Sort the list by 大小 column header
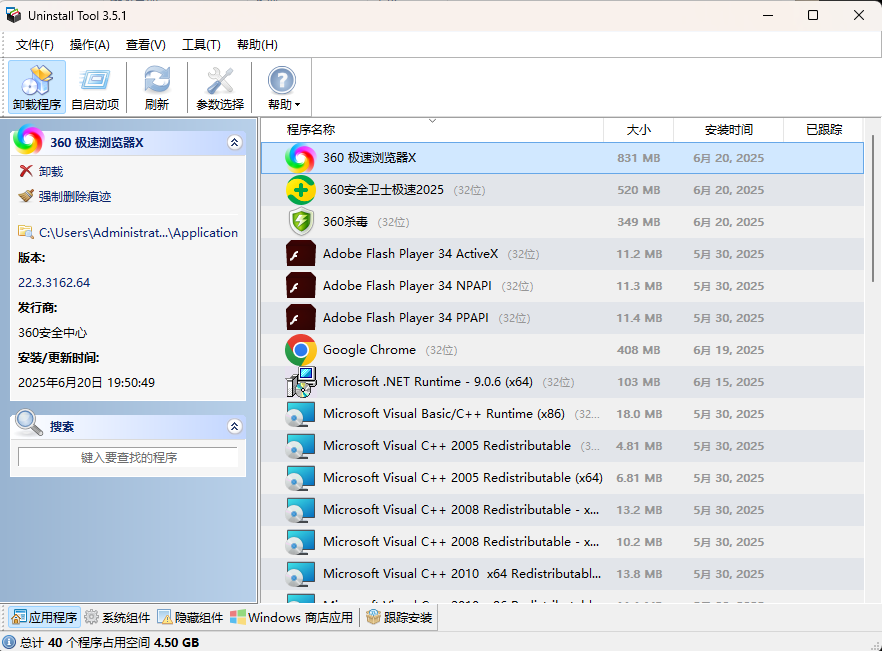 pyautogui.click(x=638, y=129)
